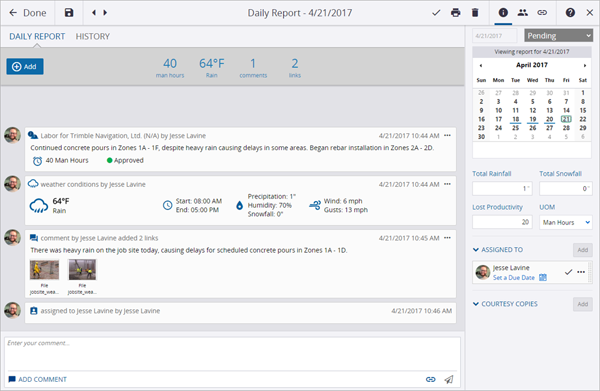Open options menu for comment entry
This screenshot has height=391, width=600.
coord(447,238)
